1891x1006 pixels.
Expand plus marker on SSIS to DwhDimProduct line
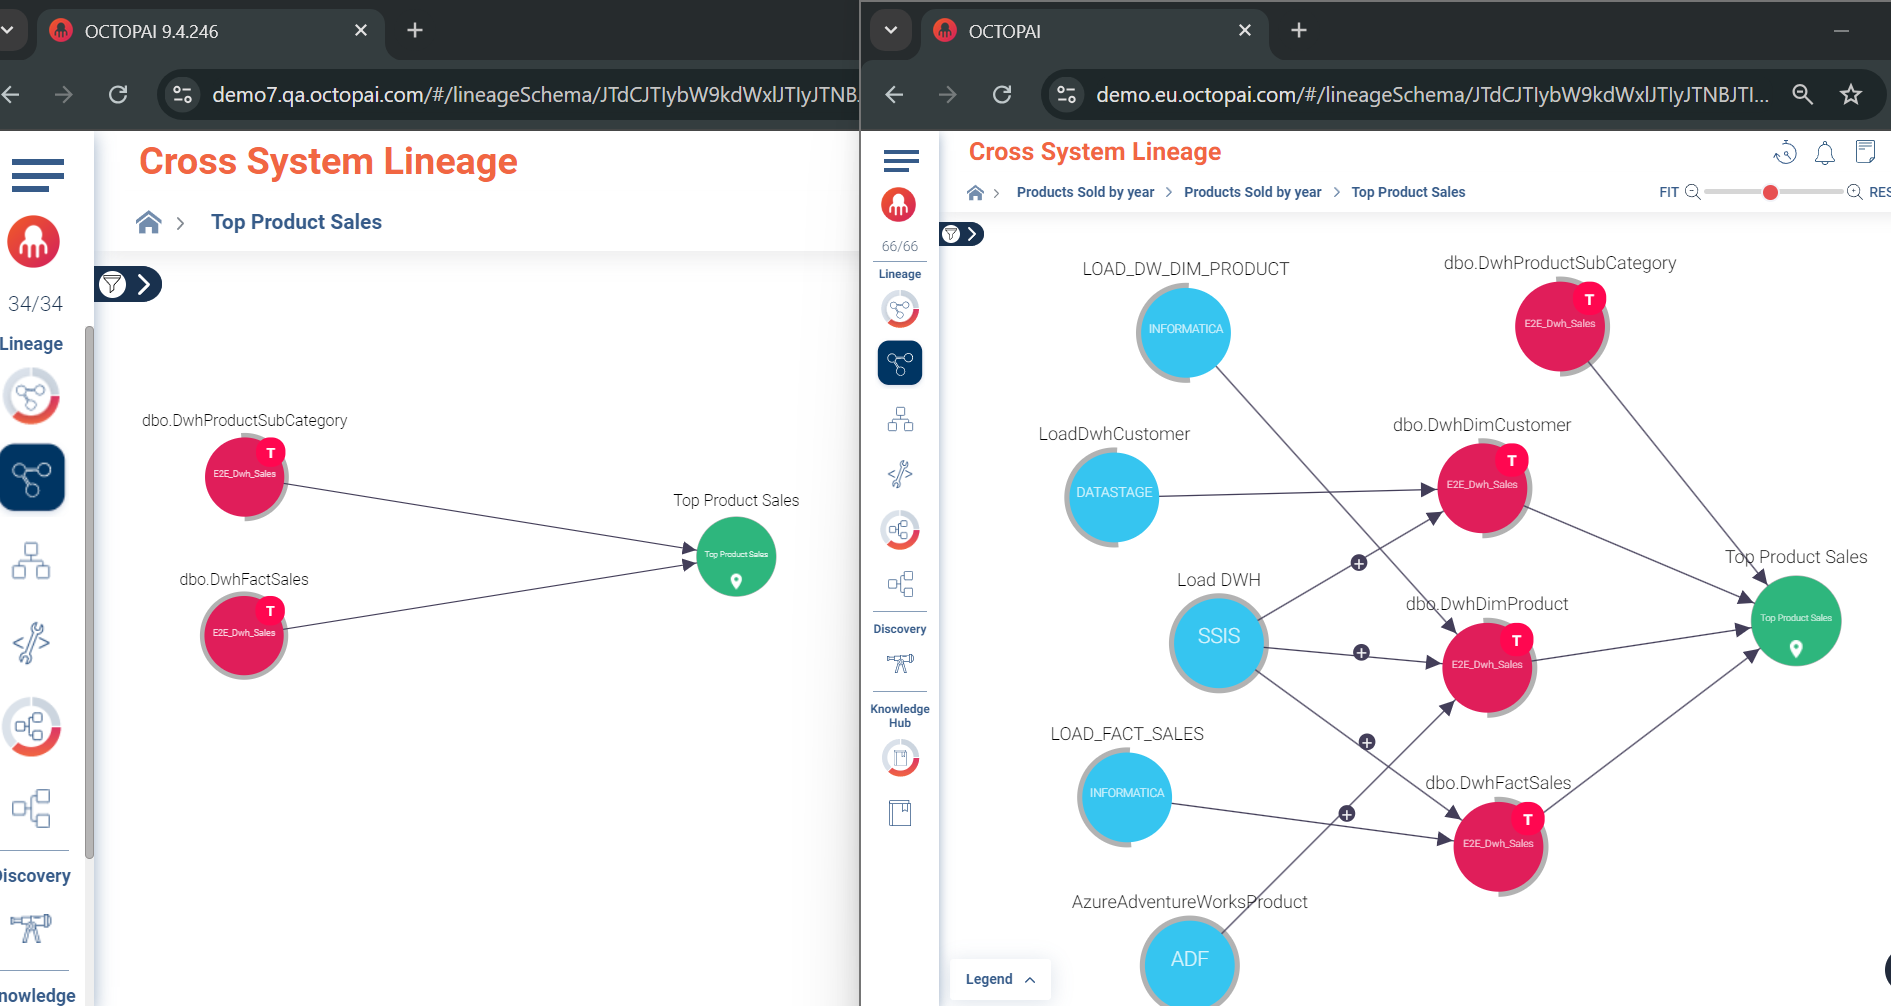(x=1361, y=653)
